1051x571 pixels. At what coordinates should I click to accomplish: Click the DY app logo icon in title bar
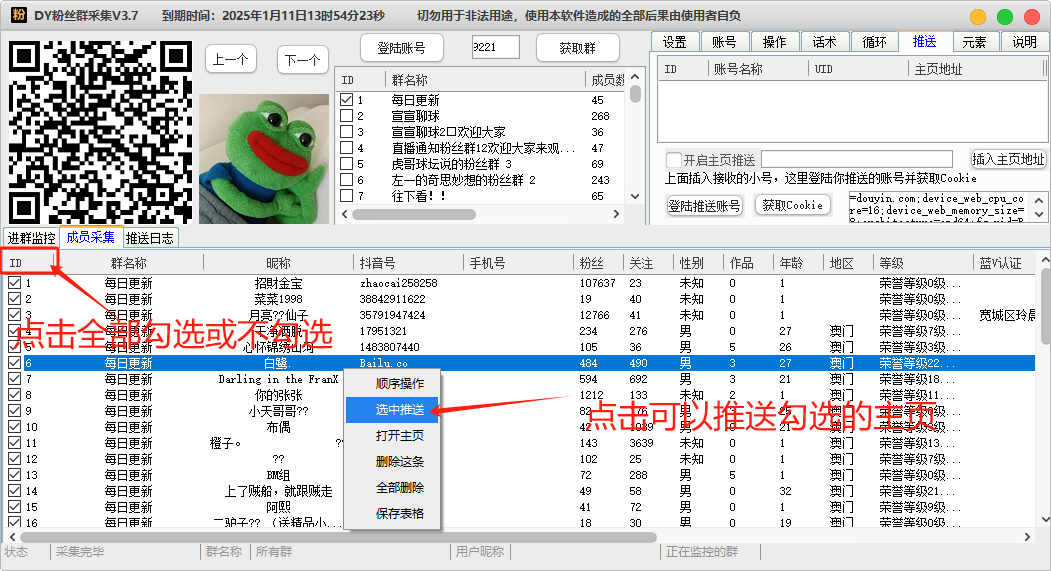(18, 16)
